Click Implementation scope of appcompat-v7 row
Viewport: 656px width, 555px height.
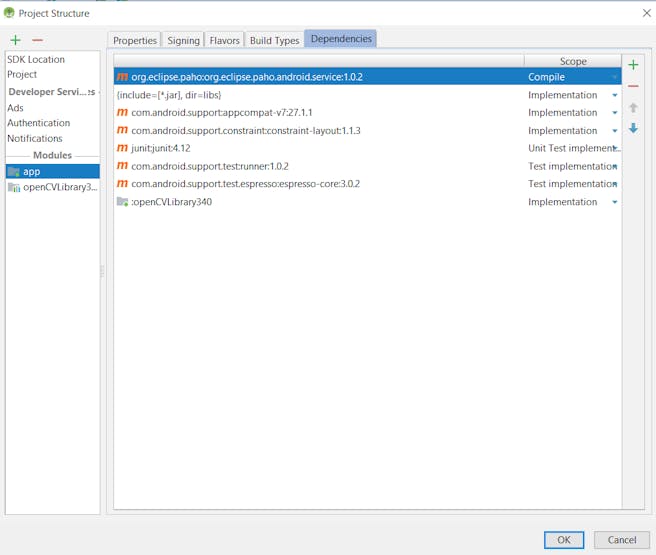click(563, 113)
